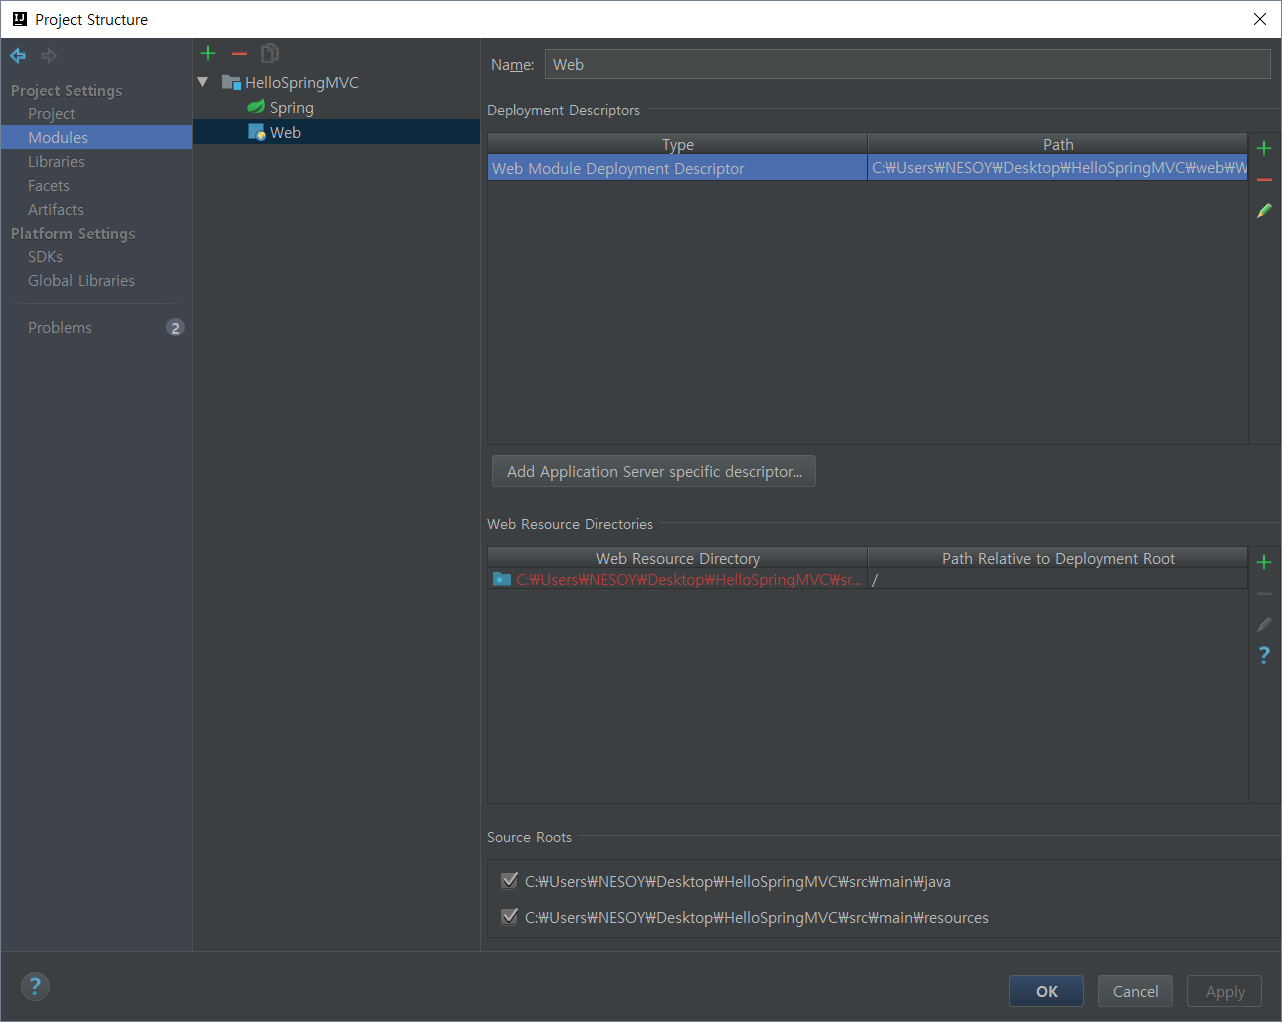1282x1022 pixels.
Task: Select the HelloSpringMVC module
Action: (x=301, y=83)
